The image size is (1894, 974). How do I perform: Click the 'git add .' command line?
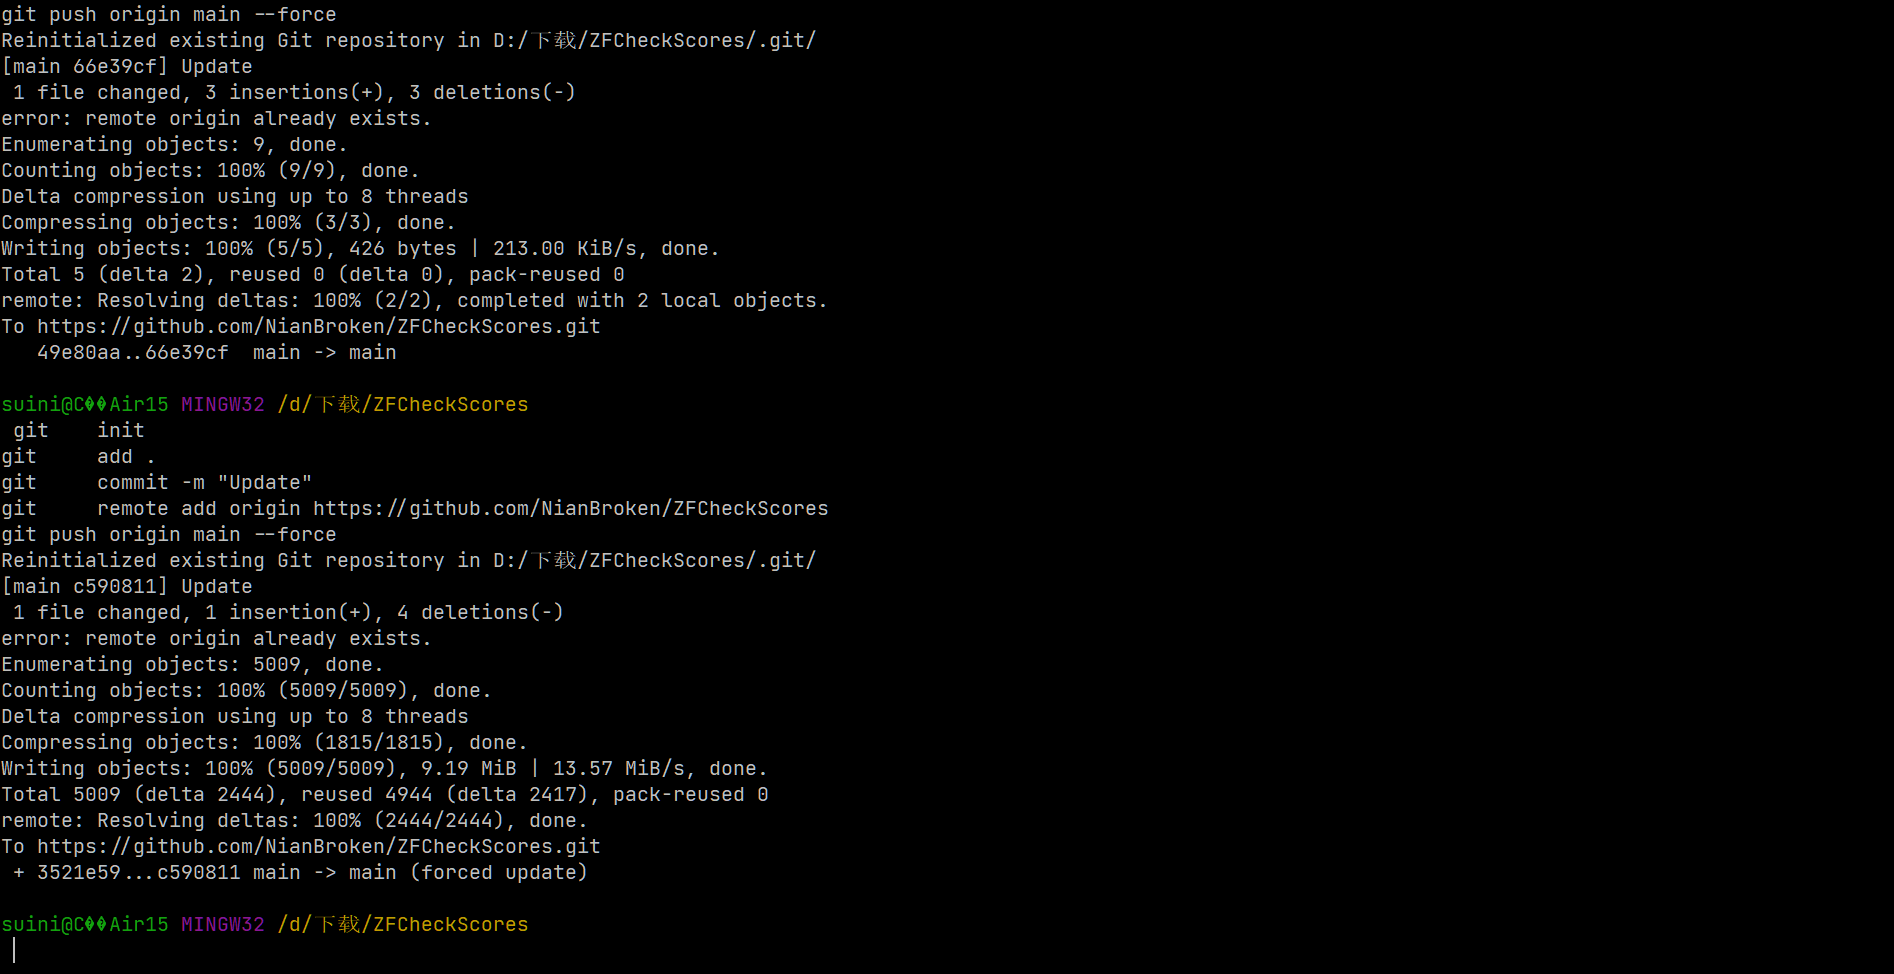click(x=79, y=456)
